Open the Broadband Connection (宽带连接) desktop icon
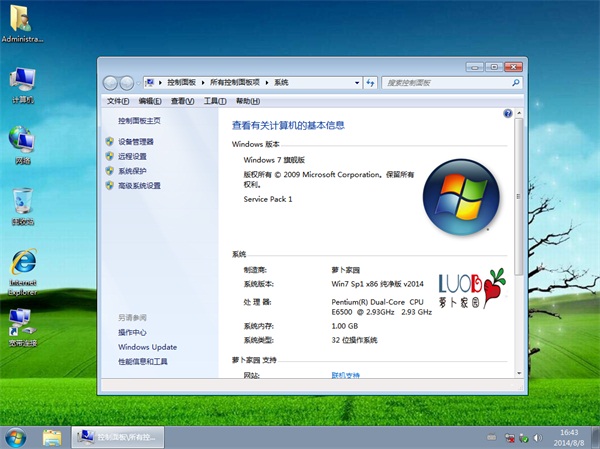 (22, 324)
